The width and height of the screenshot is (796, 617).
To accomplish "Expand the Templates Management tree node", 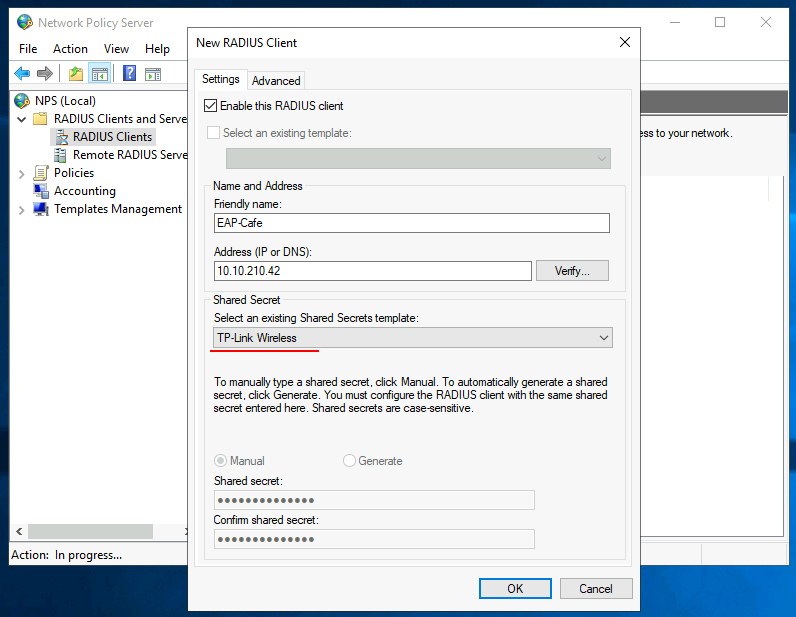I will tap(21, 210).
